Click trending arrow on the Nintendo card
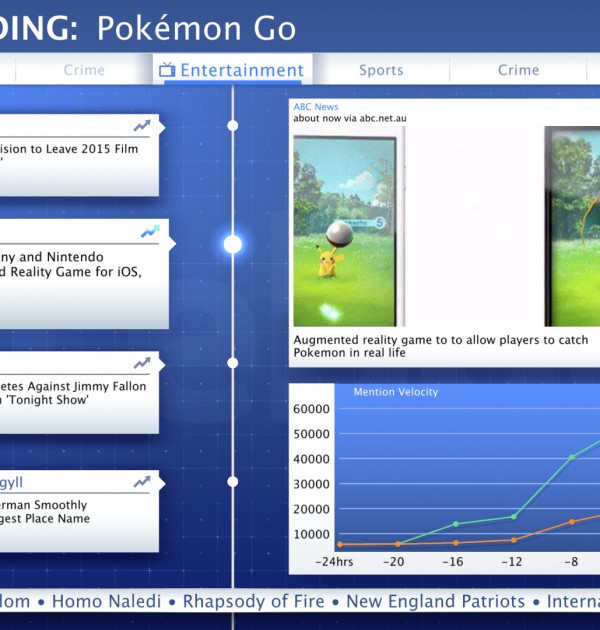This screenshot has height=630, width=600. click(150, 232)
